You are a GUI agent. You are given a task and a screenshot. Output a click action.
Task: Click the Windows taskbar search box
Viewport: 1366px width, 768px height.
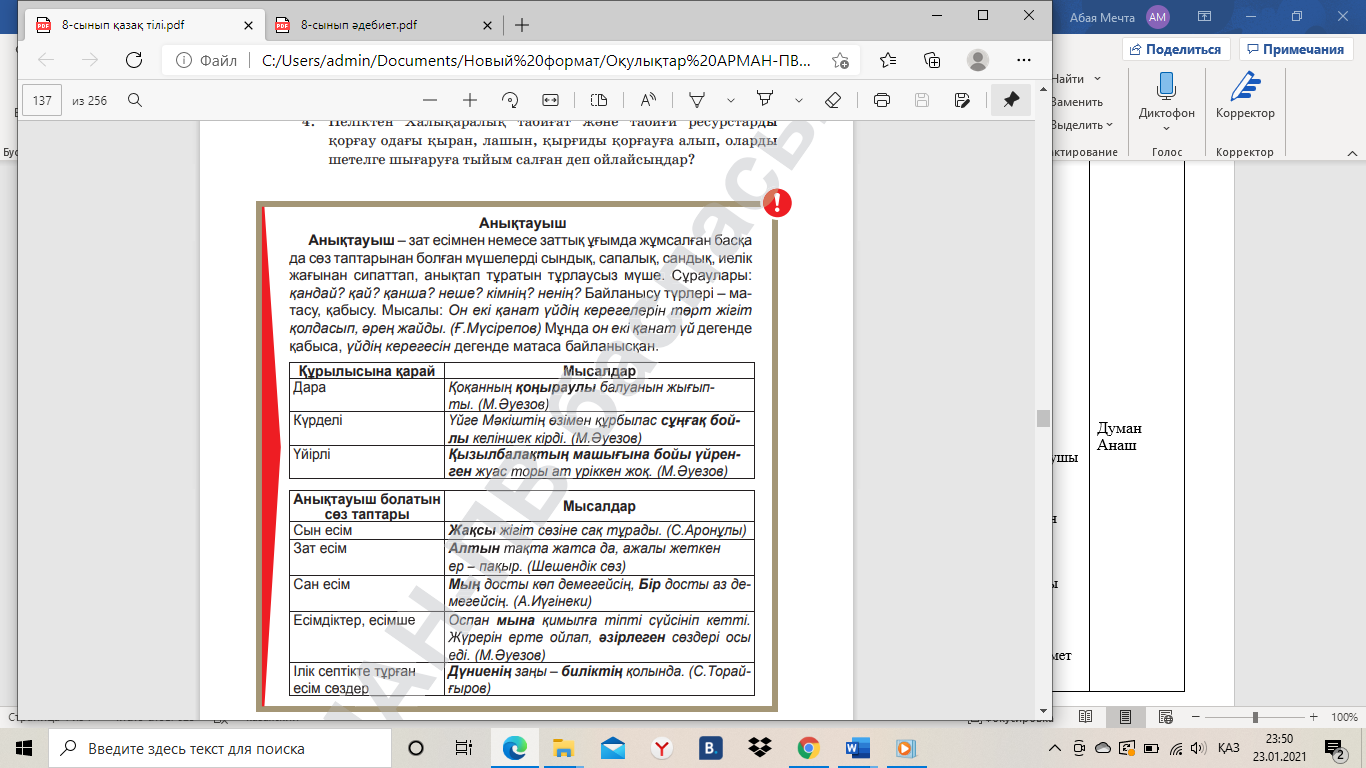coord(220,748)
